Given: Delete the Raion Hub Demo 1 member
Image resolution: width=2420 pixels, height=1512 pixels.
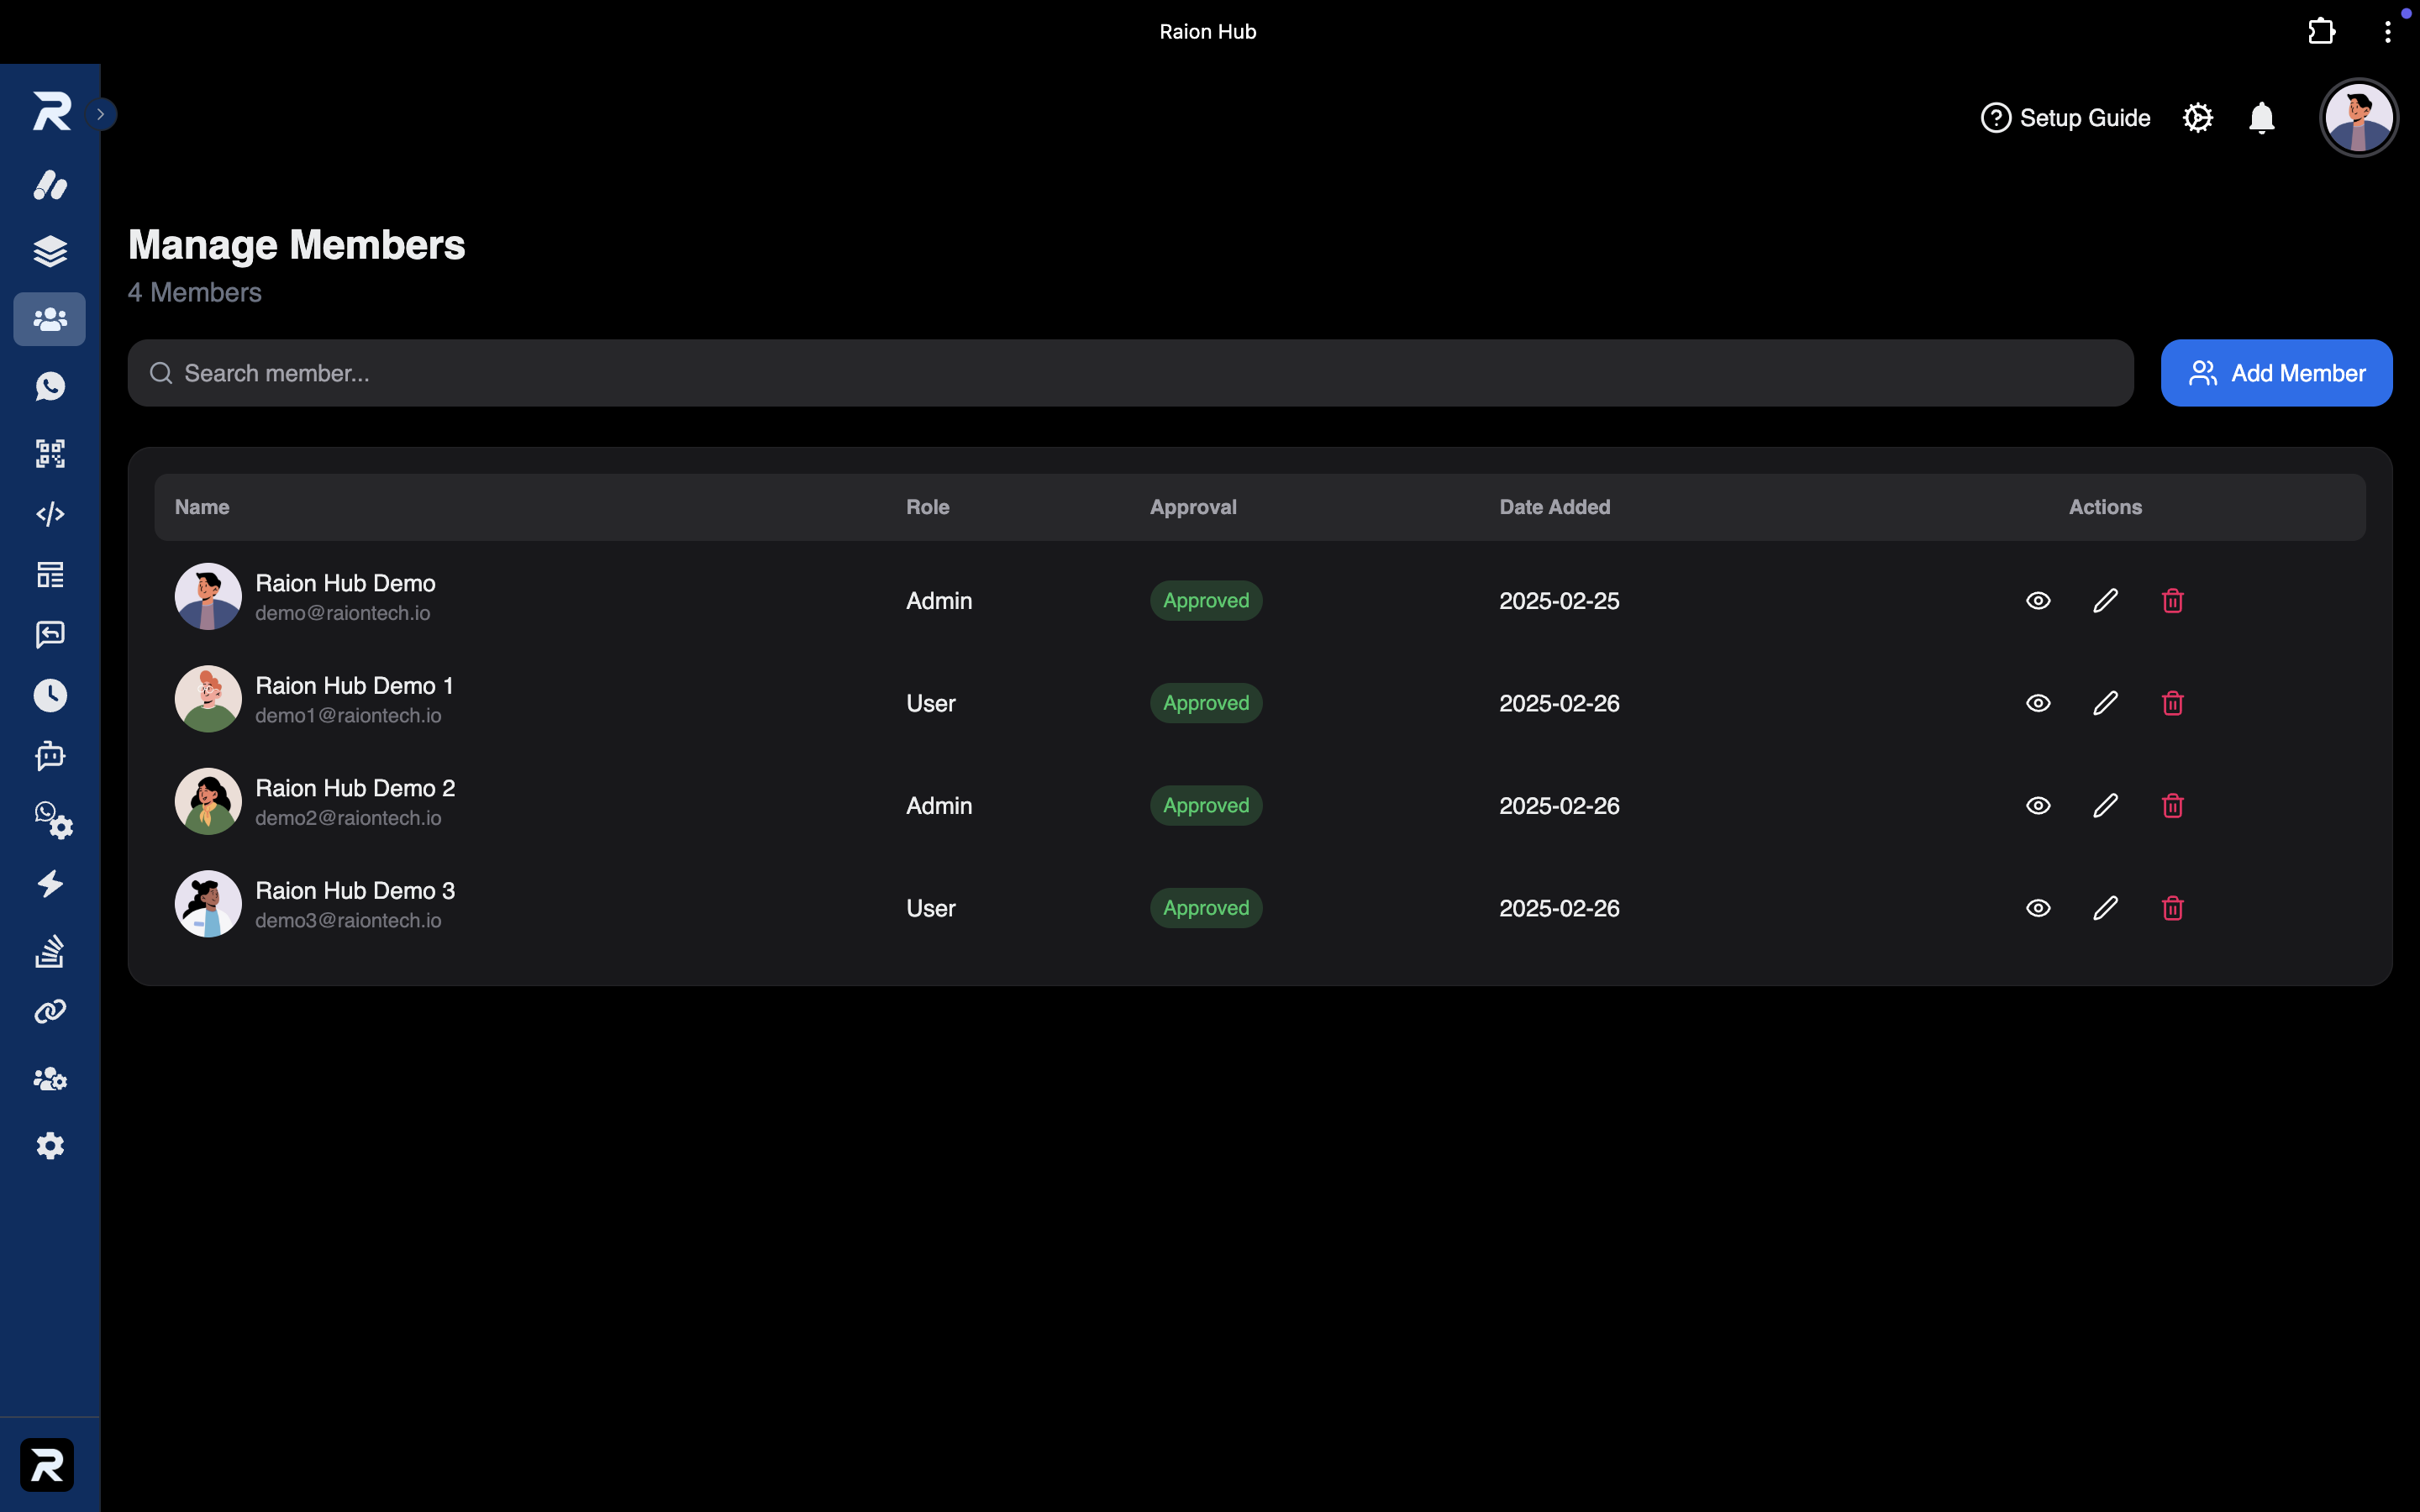Looking at the screenshot, I should (2172, 703).
